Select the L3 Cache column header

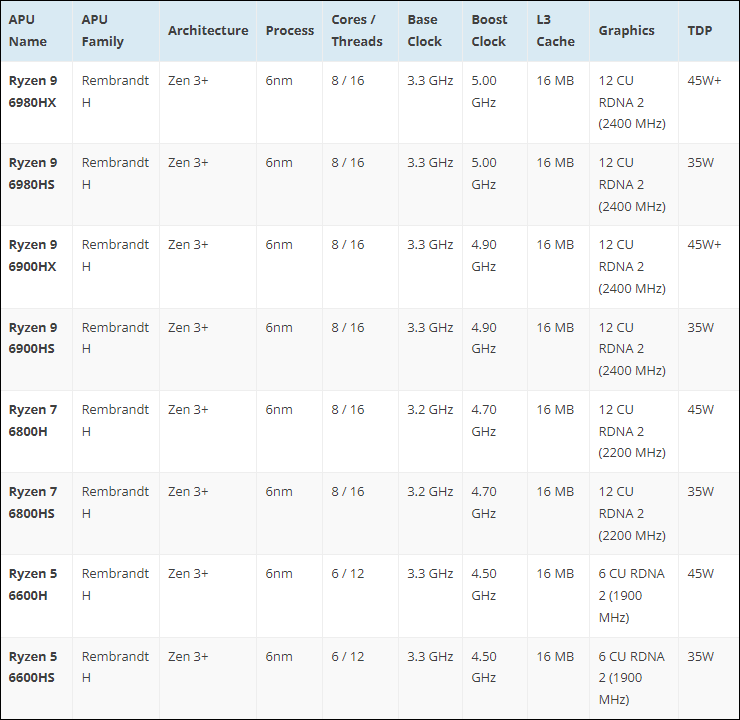click(555, 31)
